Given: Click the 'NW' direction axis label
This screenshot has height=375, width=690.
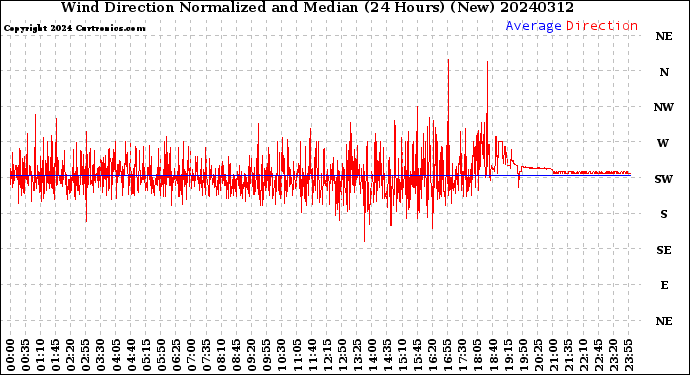Looking at the screenshot, I should pyautogui.click(x=664, y=107).
